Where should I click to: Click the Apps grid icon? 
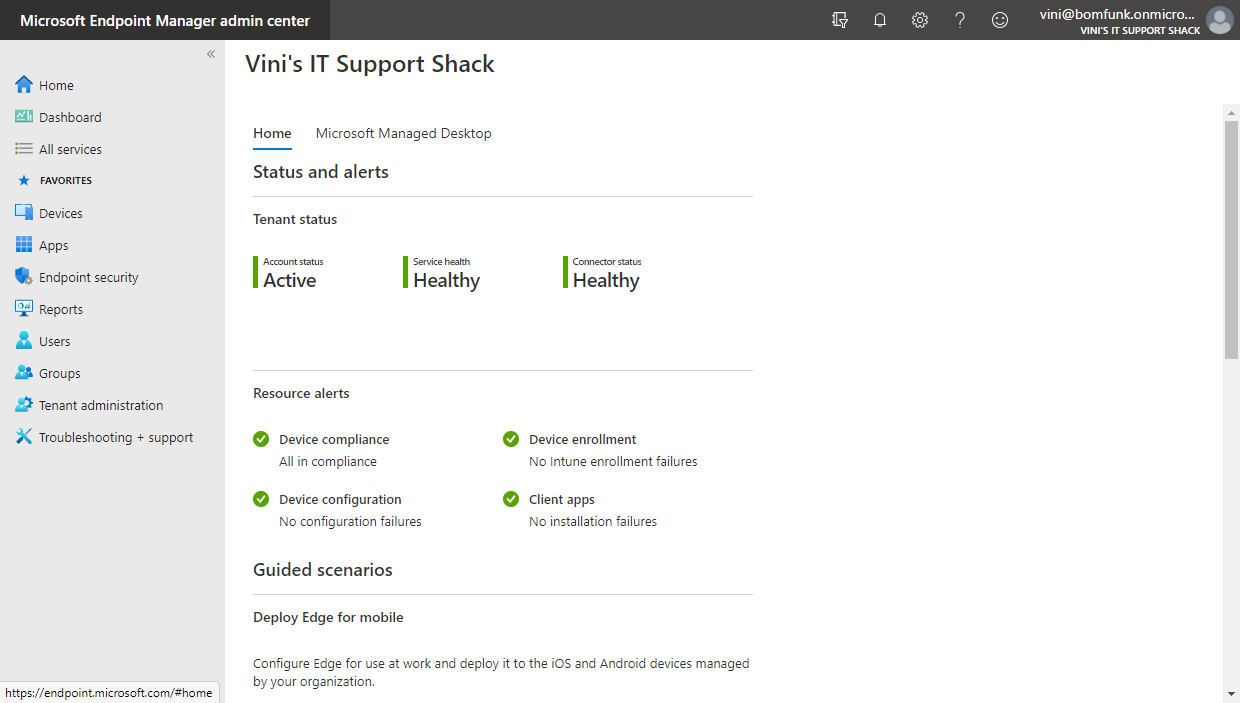tap(24, 245)
